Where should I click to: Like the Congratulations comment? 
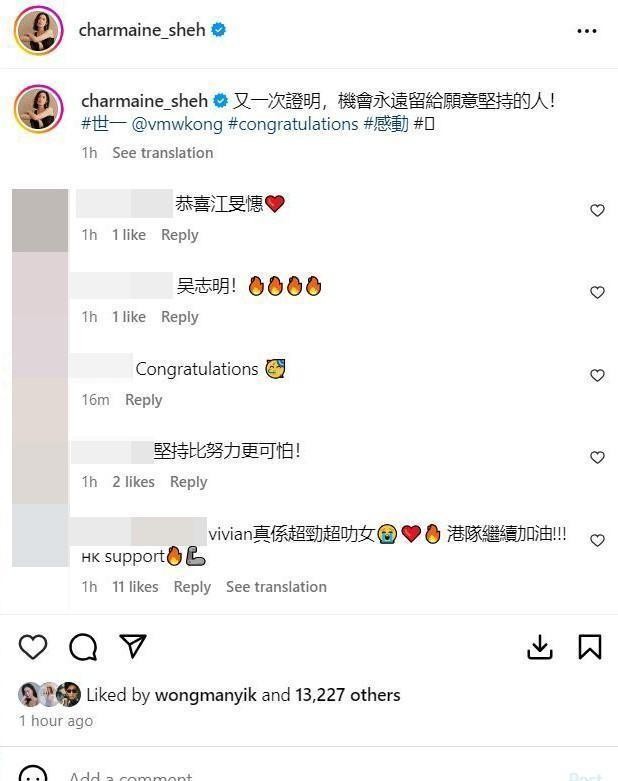tap(597, 375)
